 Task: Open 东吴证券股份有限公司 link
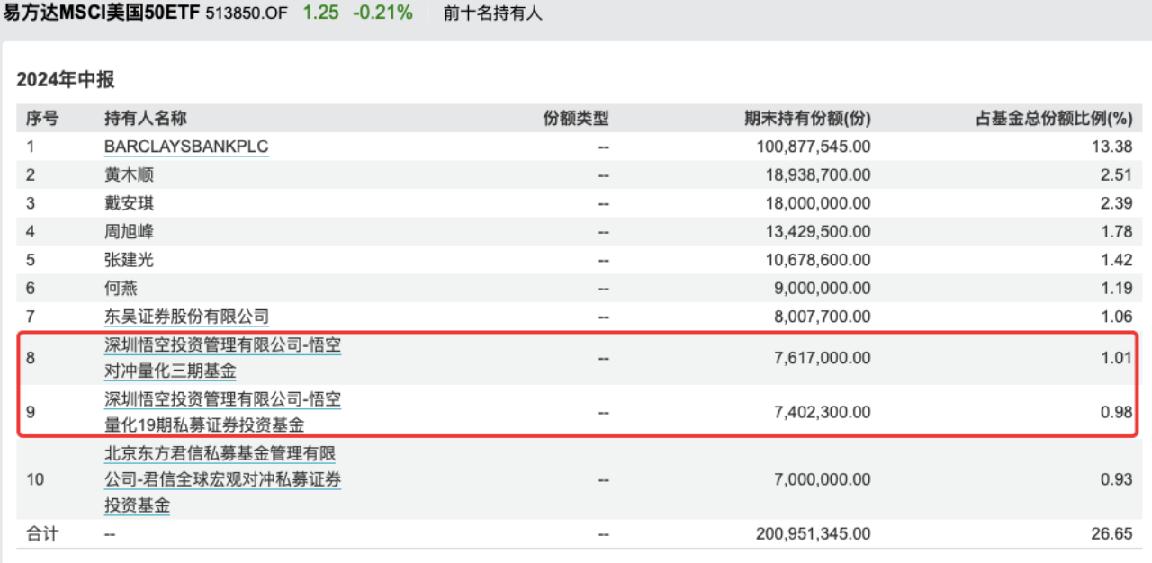(x=187, y=317)
